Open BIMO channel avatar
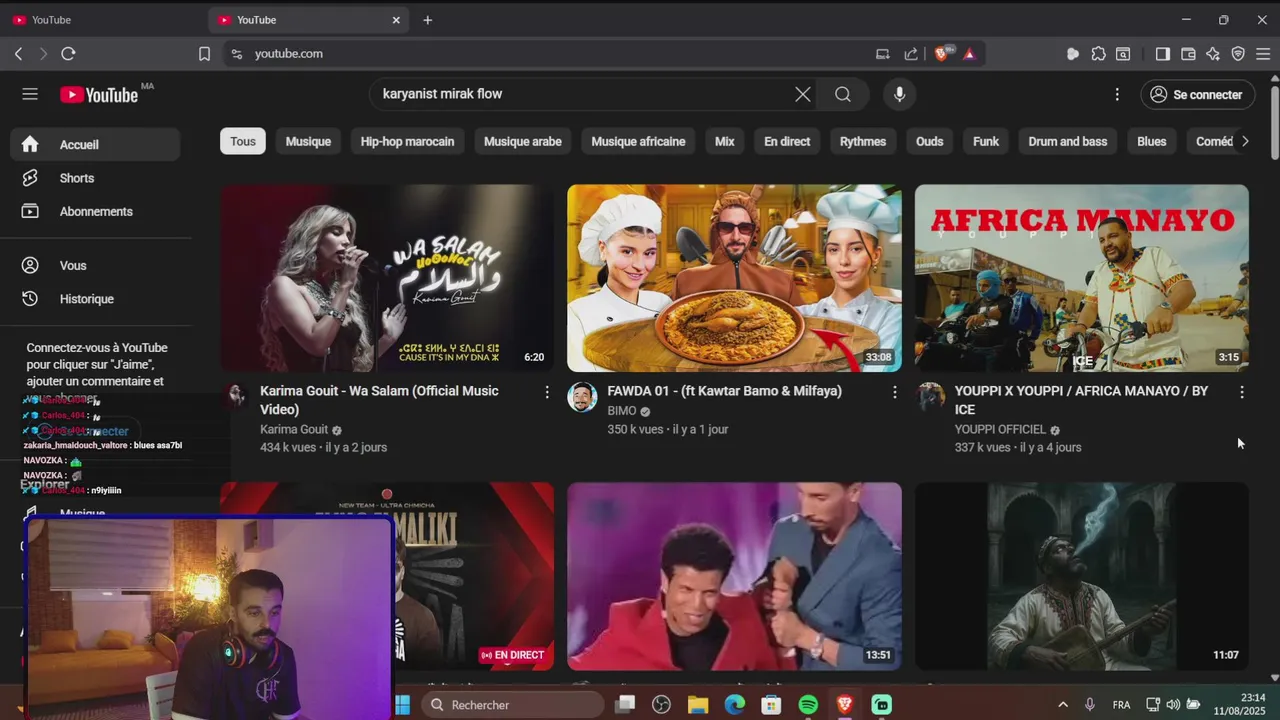 (582, 397)
